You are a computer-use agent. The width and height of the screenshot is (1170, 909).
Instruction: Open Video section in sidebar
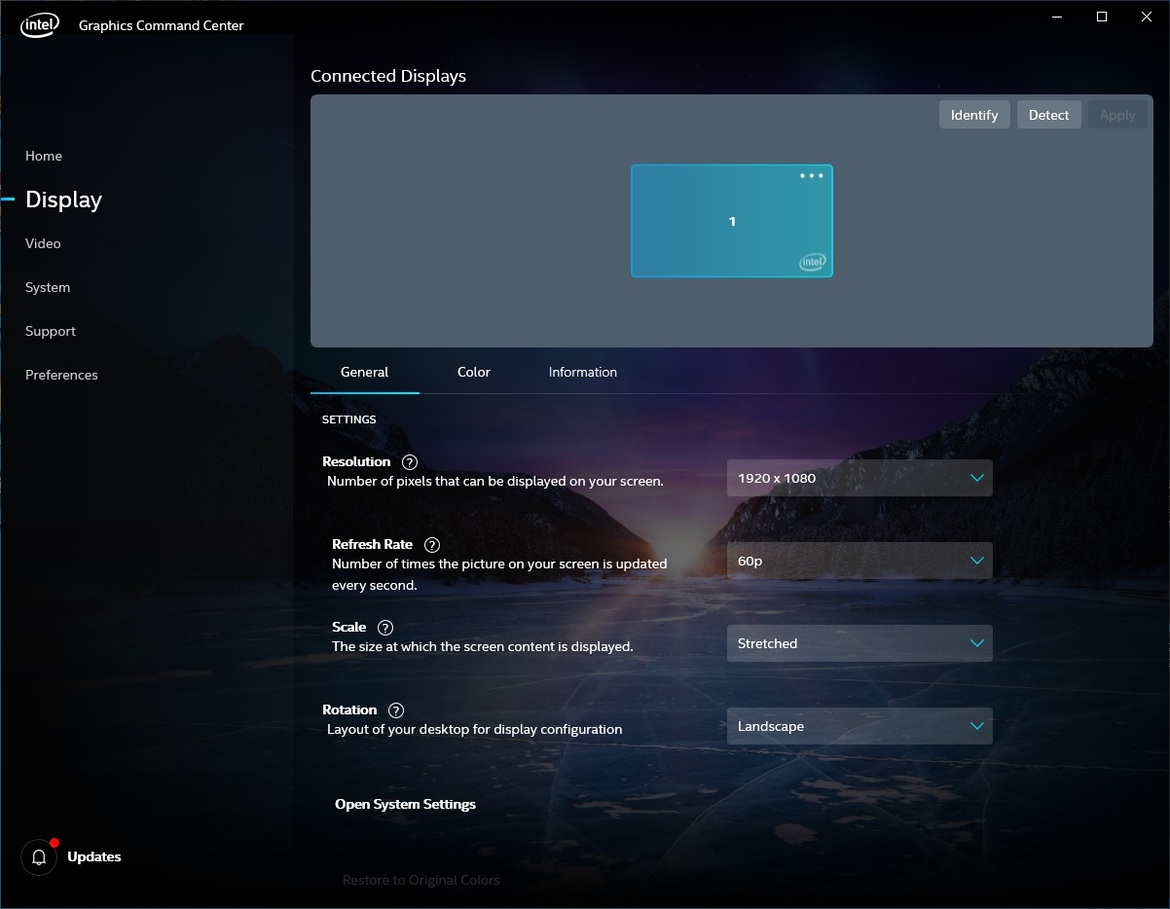(43, 243)
